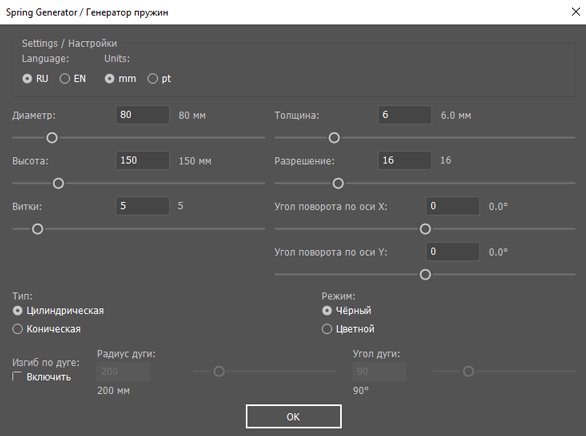Image resolution: width=586 pixels, height=436 pixels.
Task: Click the Диаметр slider handle
Action: 52,137
